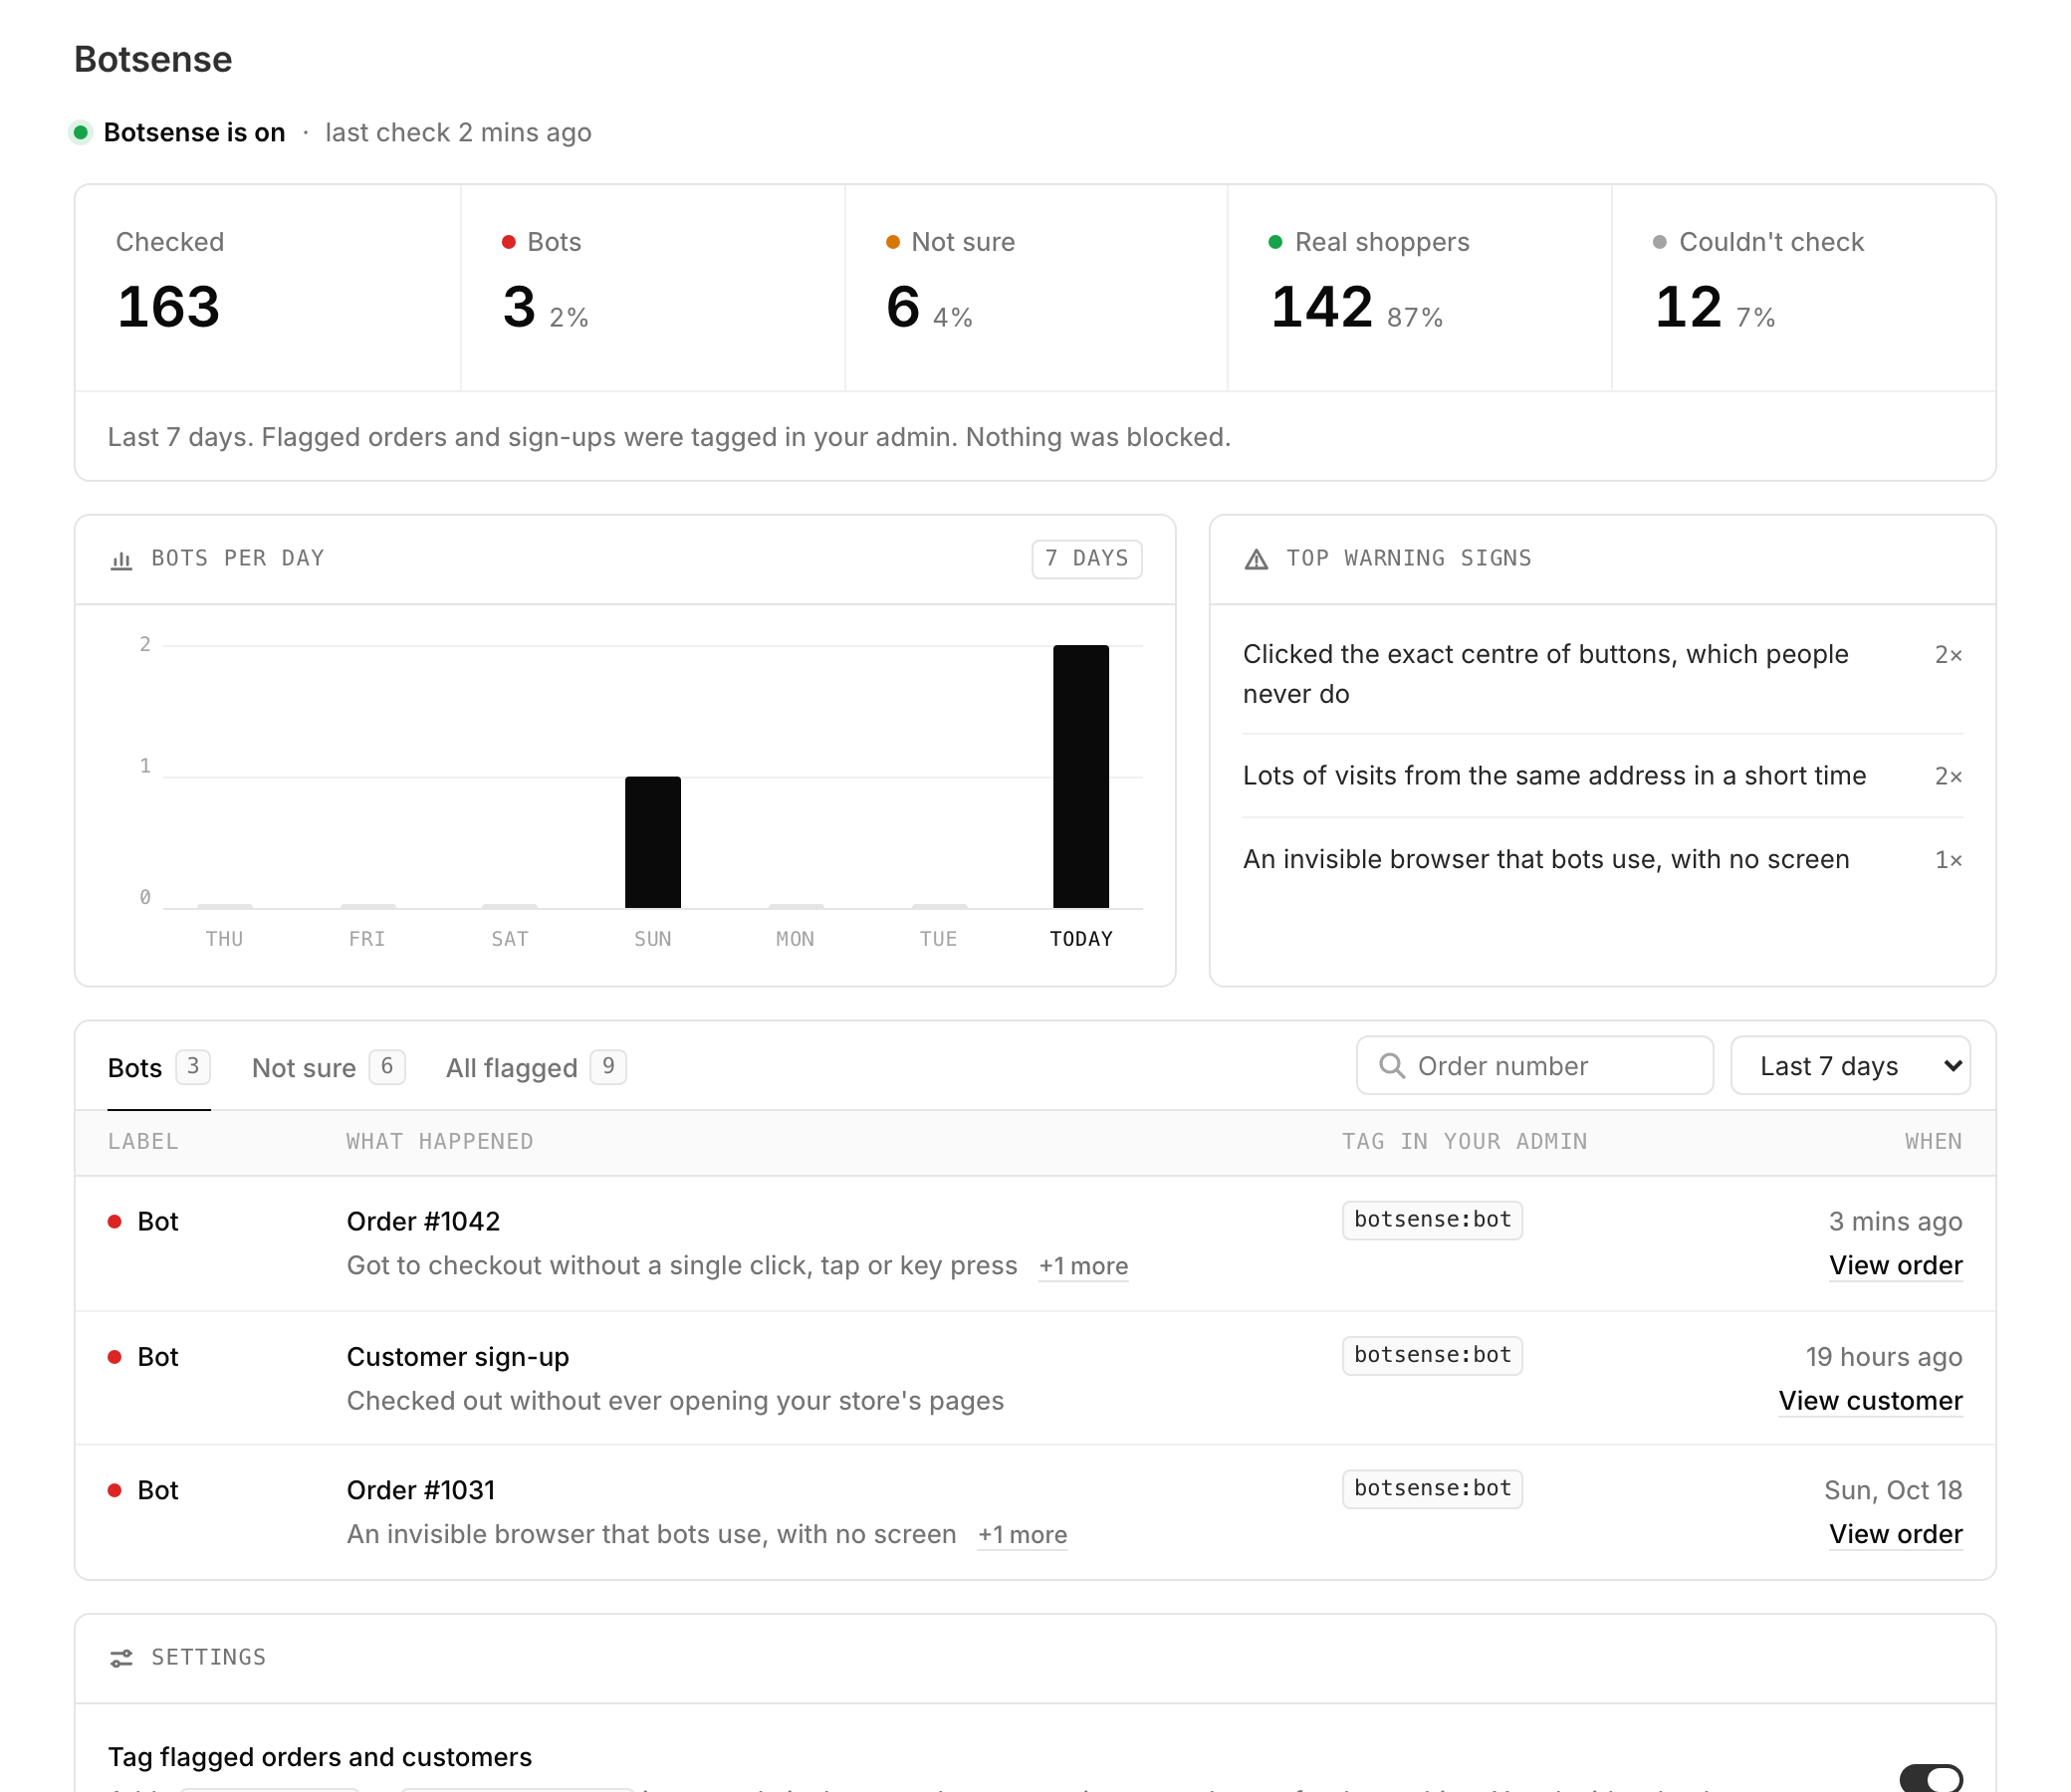
Task: Toggle the Tag flagged orders and customers switch
Action: pos(1931,1778)
